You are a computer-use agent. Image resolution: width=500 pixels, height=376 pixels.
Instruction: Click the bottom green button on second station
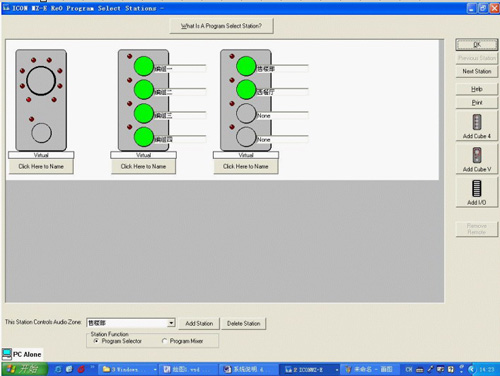pyautogui.click(x=144, y=137)
